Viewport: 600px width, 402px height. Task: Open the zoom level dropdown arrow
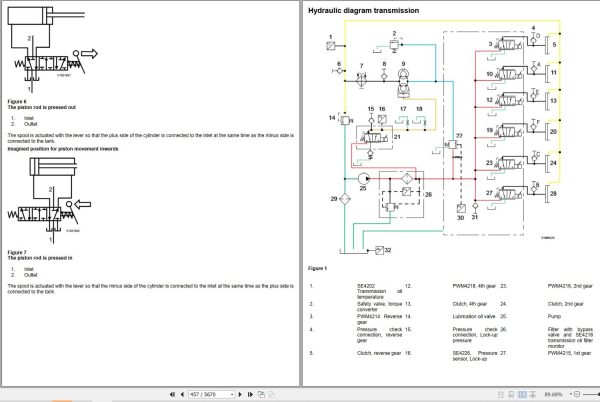pyautogui.click(x=571, y=394)
